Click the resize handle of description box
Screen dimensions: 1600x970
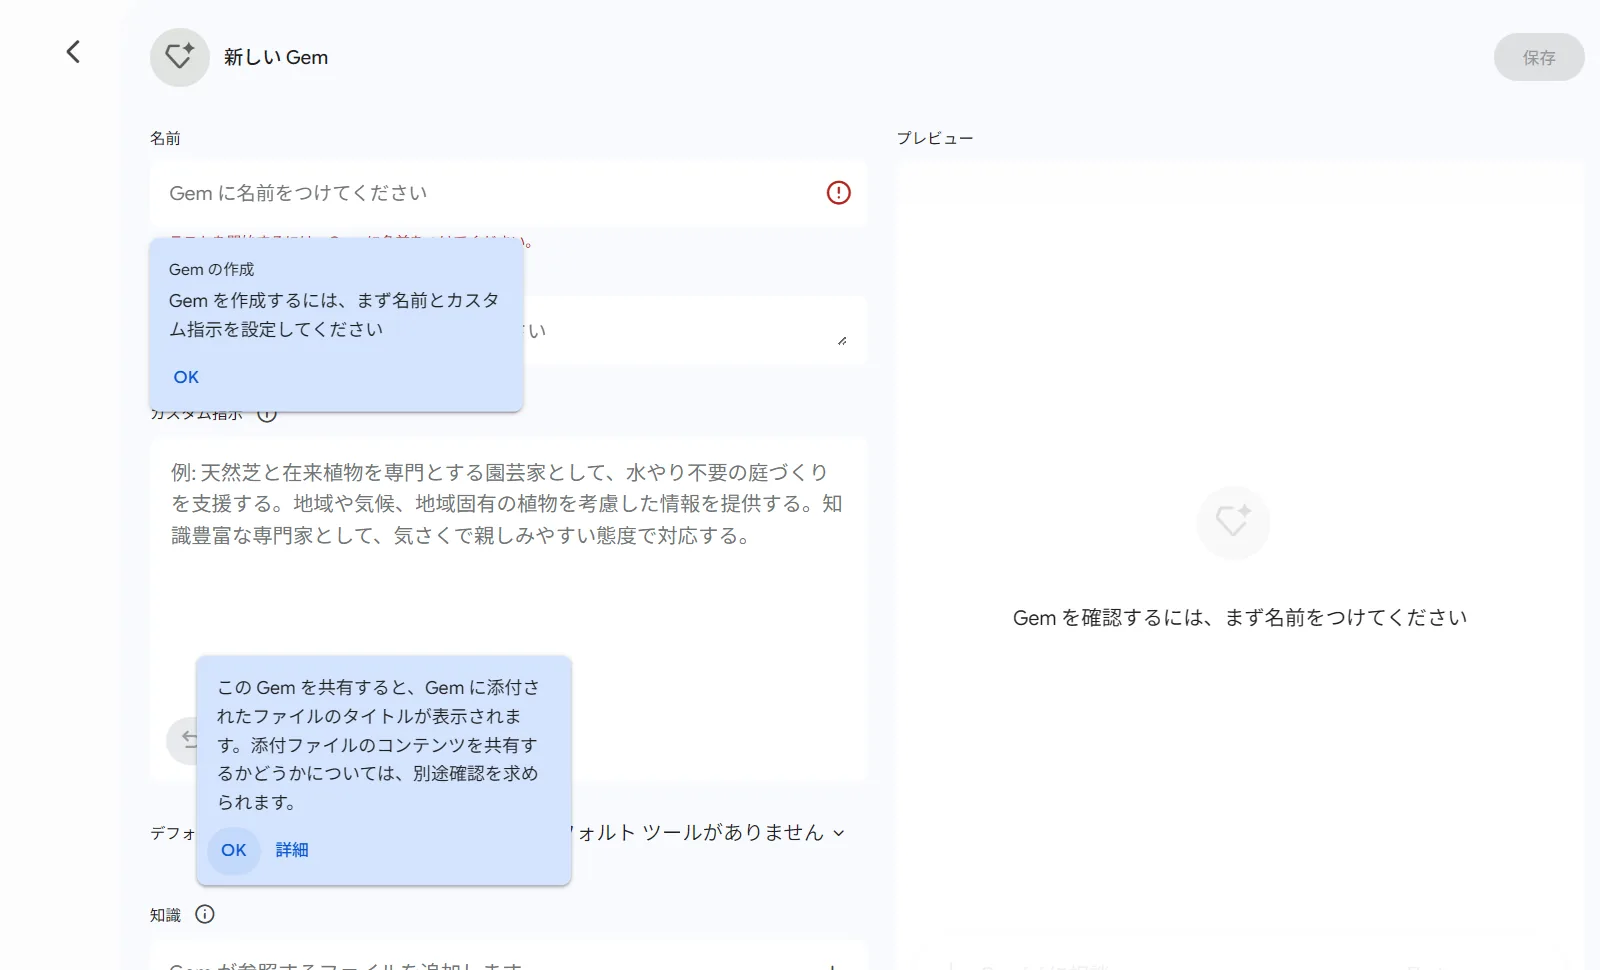point(842,341)
